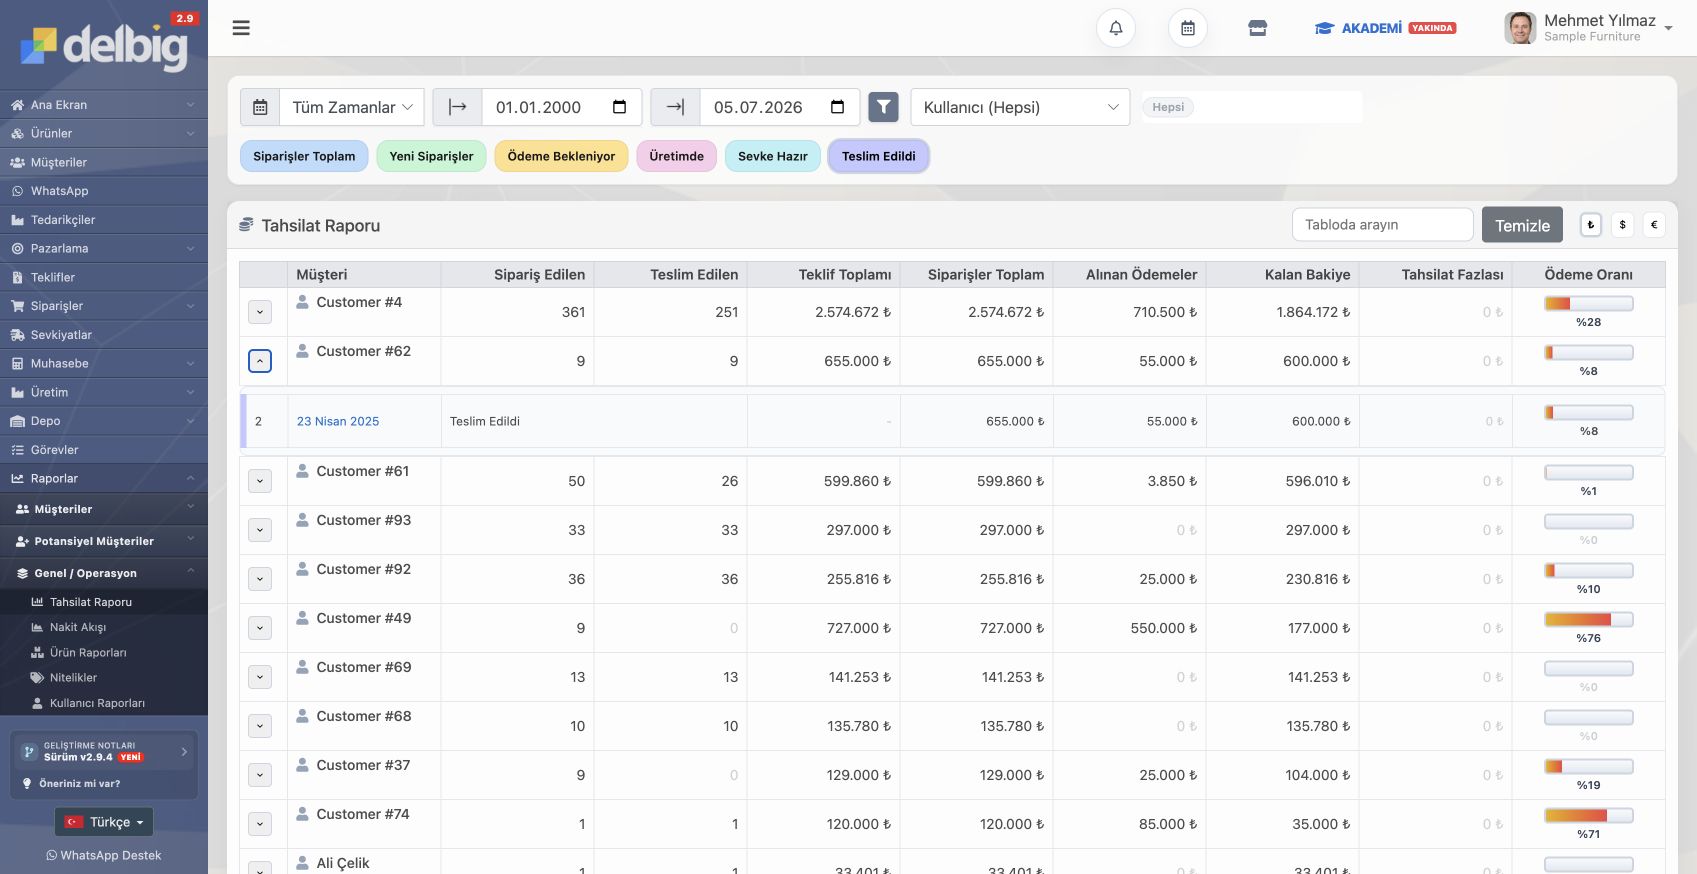1697x874 pixels.
Task: Click the end date arrow icon
Action: (x=675, y=107)
